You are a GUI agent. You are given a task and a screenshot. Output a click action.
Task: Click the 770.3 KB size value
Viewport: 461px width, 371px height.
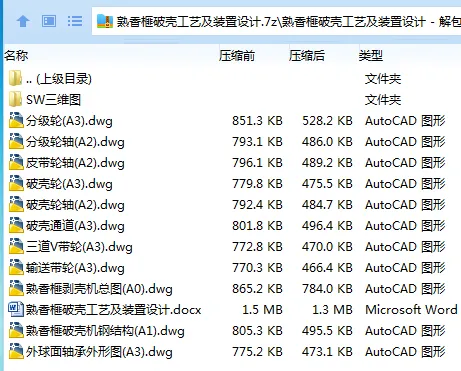257,268
